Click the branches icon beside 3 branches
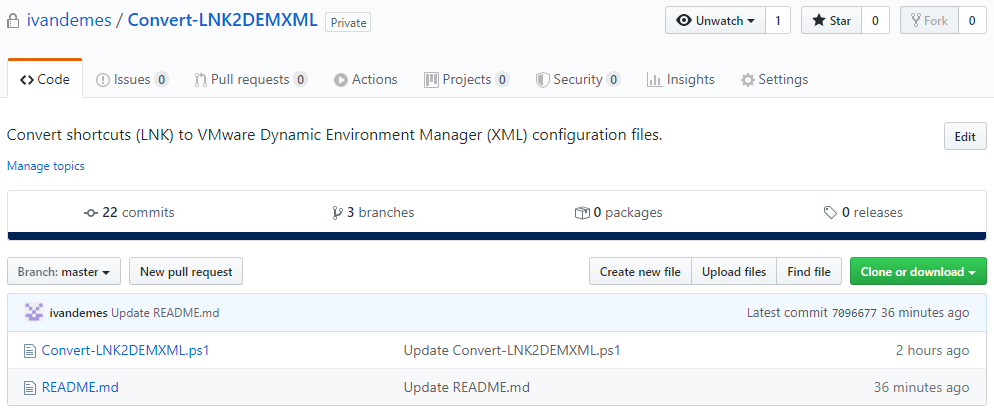Image resolution: width=994 pixels, height=413 pixels. point(337,213)
